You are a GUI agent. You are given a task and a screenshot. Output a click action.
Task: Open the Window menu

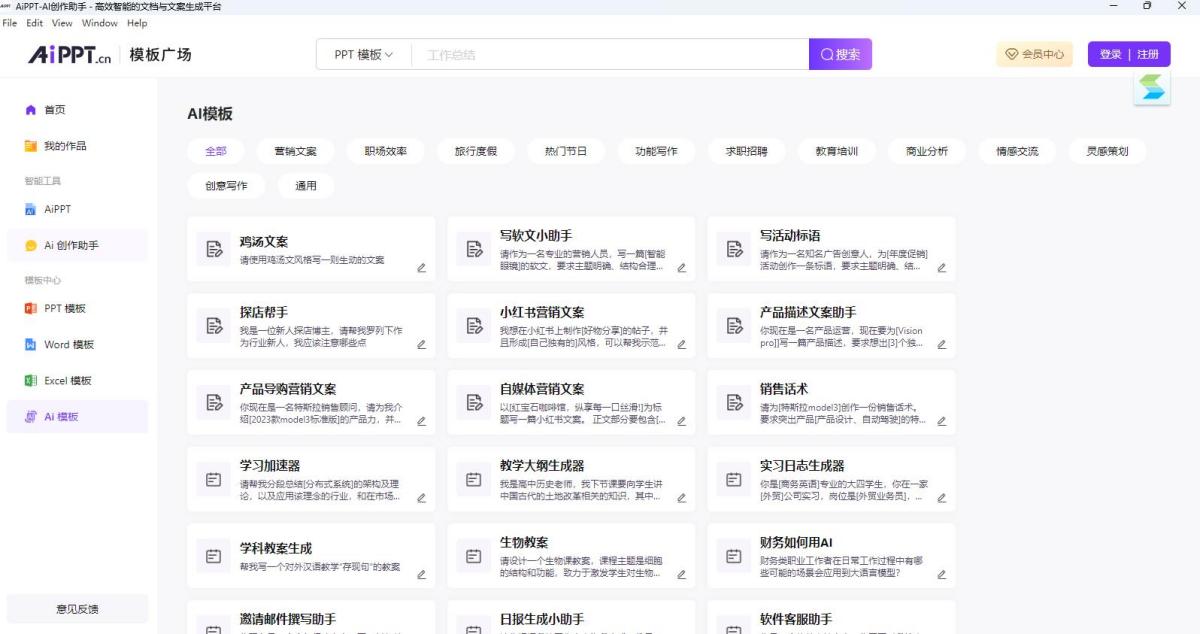point(99,23)
